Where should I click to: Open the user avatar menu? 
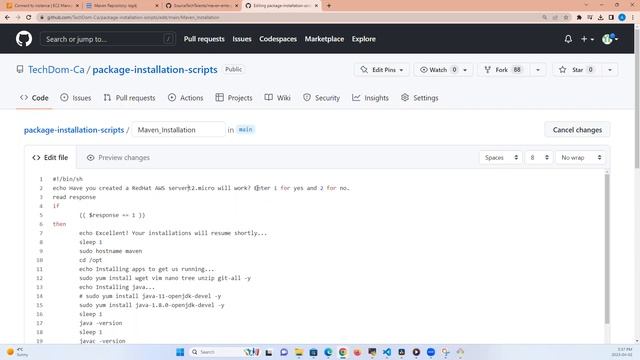(x=610, y=39)
